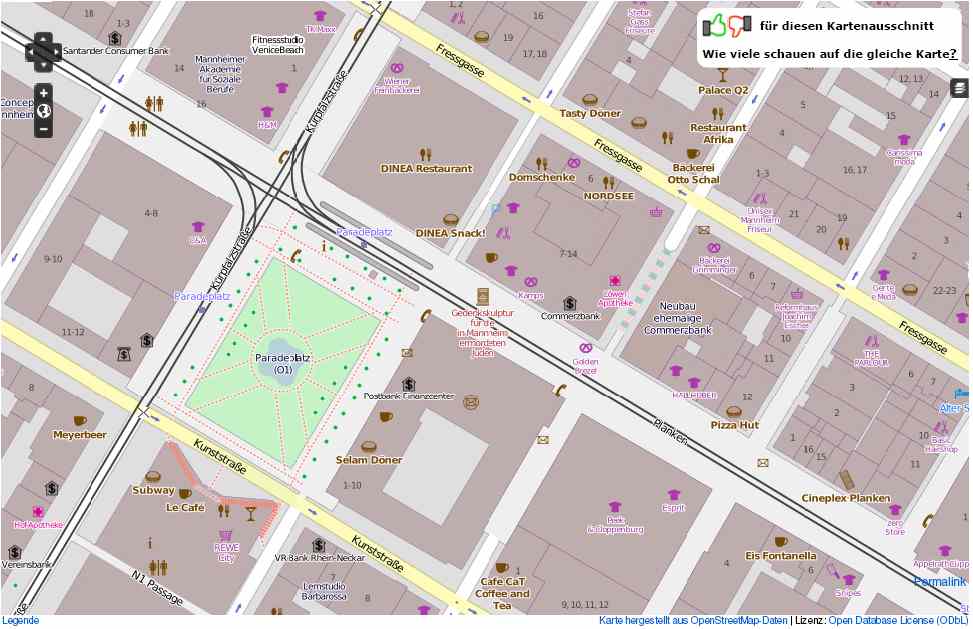973x629 pixels.
Task: Click the Pizza Hut fast food icon
Action: 734,412
